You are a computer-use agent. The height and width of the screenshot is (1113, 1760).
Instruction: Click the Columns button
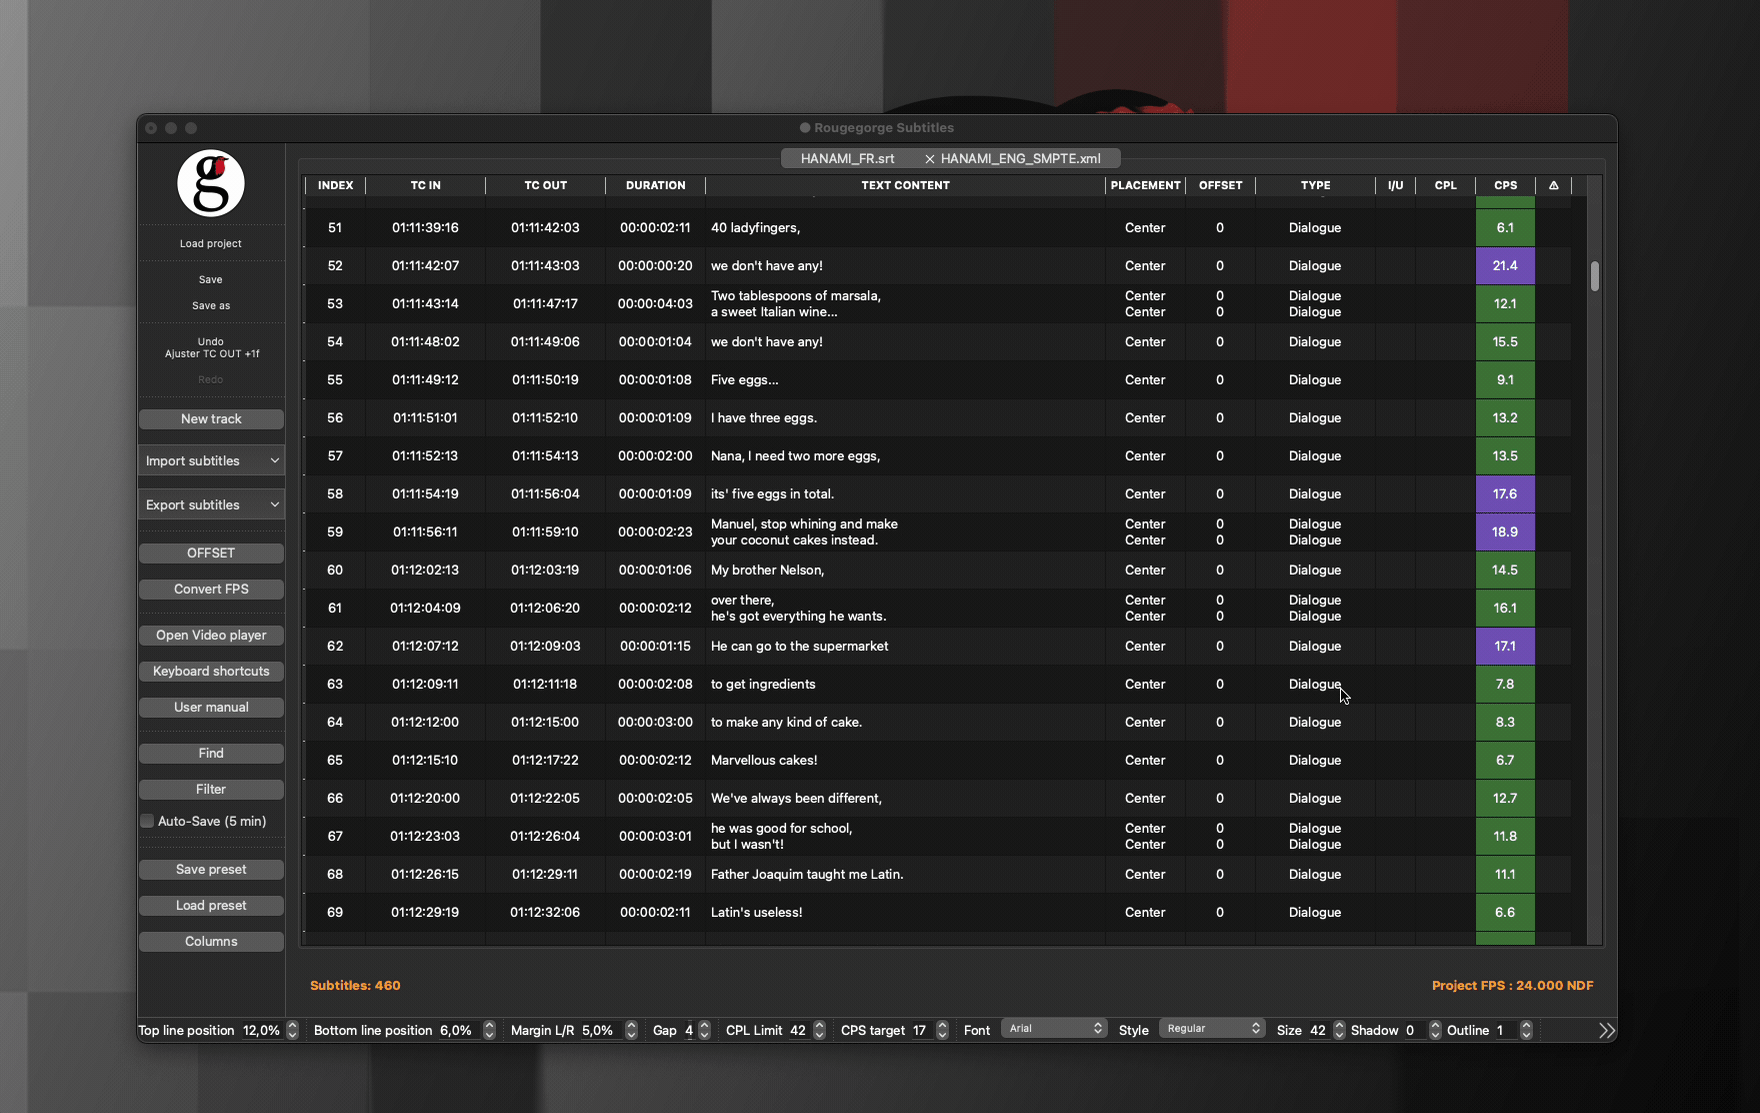tap(211, 942)
